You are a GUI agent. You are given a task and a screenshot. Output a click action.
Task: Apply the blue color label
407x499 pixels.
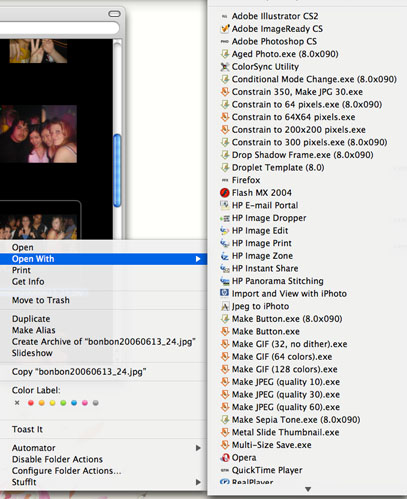coord(74,403)
